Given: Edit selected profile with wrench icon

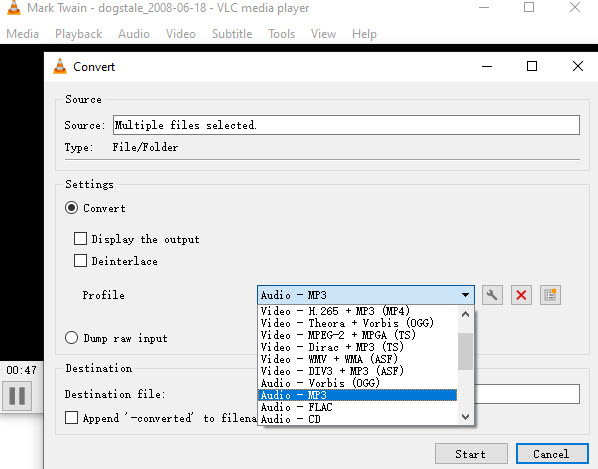Looking at the screenshot, I should pos(492,295).
